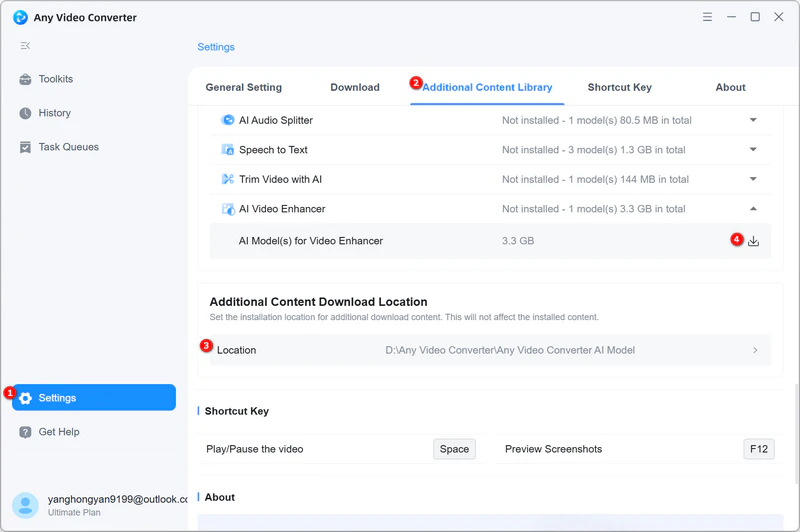Click the About section heading

click(x=219, y=497)
